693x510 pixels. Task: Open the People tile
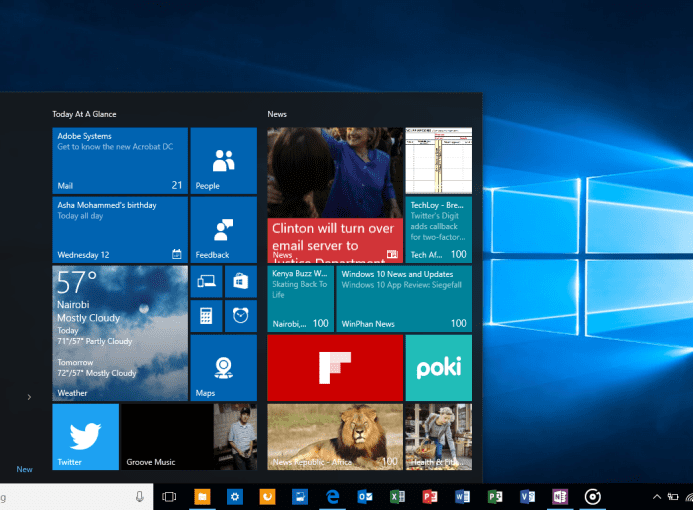(x=224, y=161)
